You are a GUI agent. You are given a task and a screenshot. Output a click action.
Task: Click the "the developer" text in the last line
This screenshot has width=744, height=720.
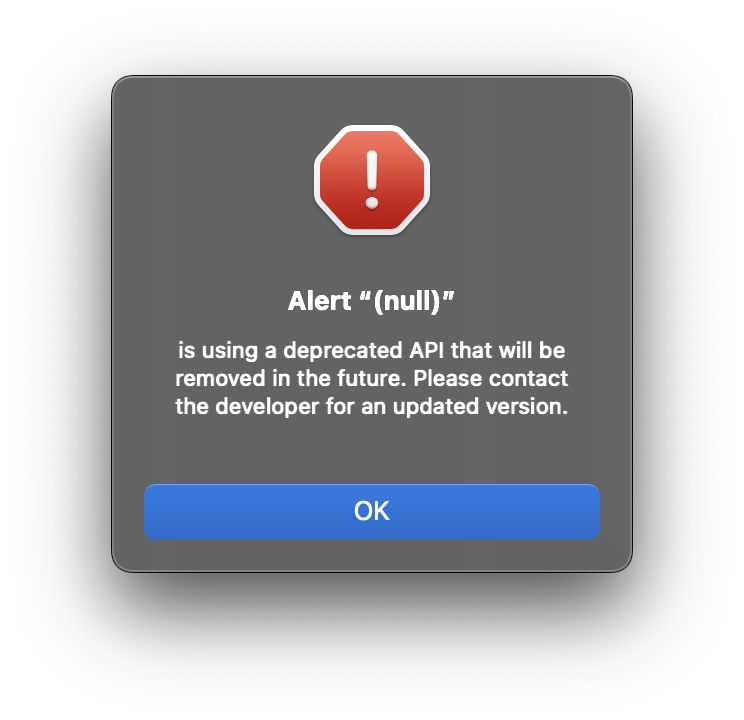pyautogui.click(x=247, y=407)
